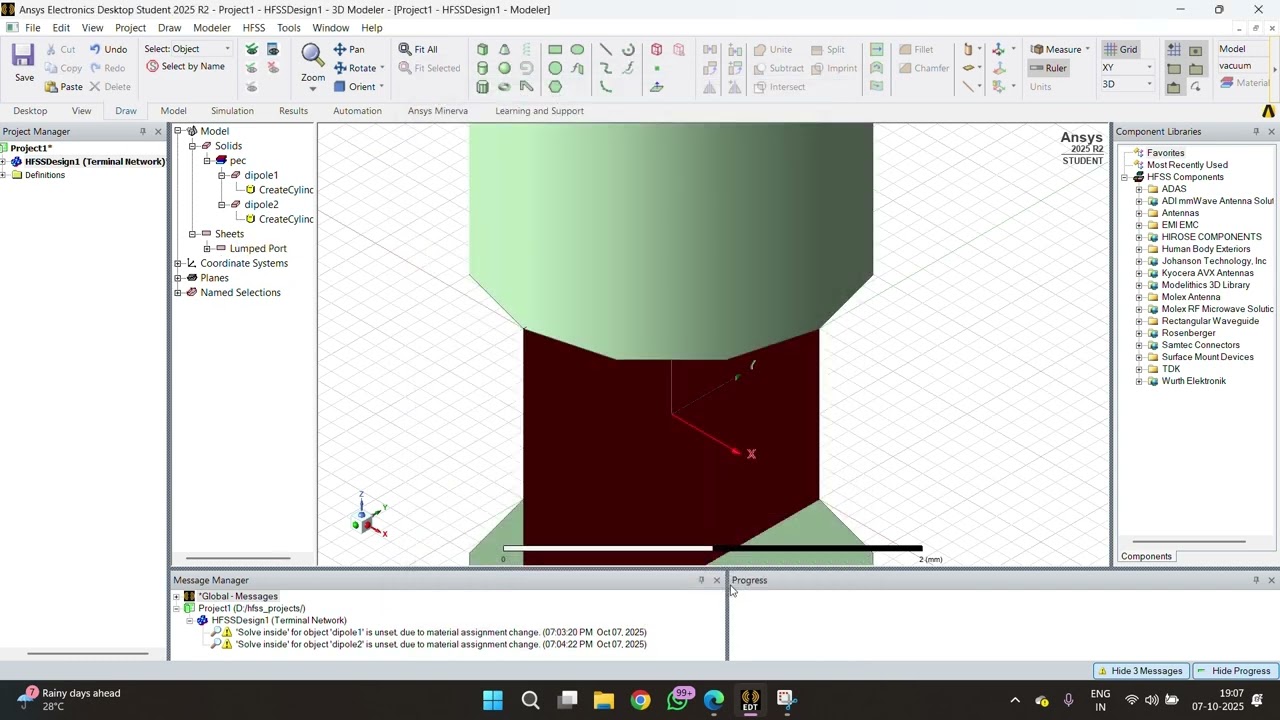Image resolution: width=1280 pixels, height=720 pixels.
Task: Click the Components tab in libraries panel
Action: tap(1146, 556)
